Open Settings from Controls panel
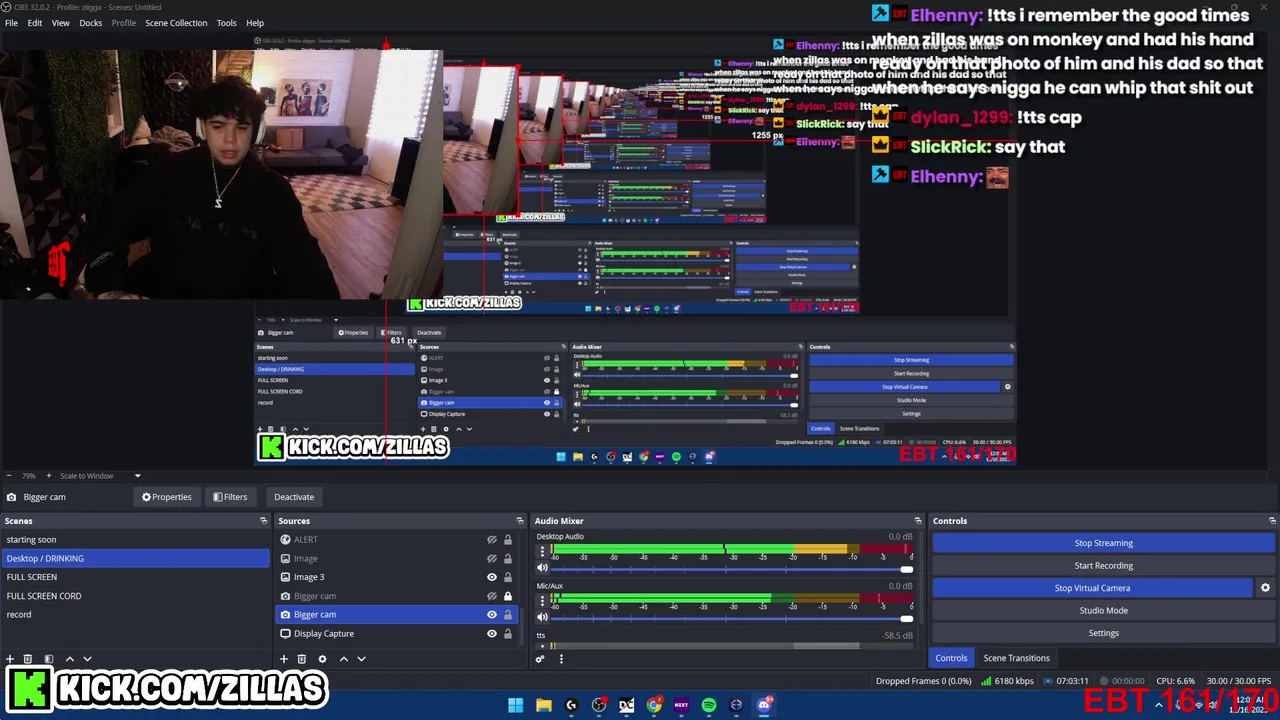Viewport: 1280px width, 720px height. tap(1104, 633)
